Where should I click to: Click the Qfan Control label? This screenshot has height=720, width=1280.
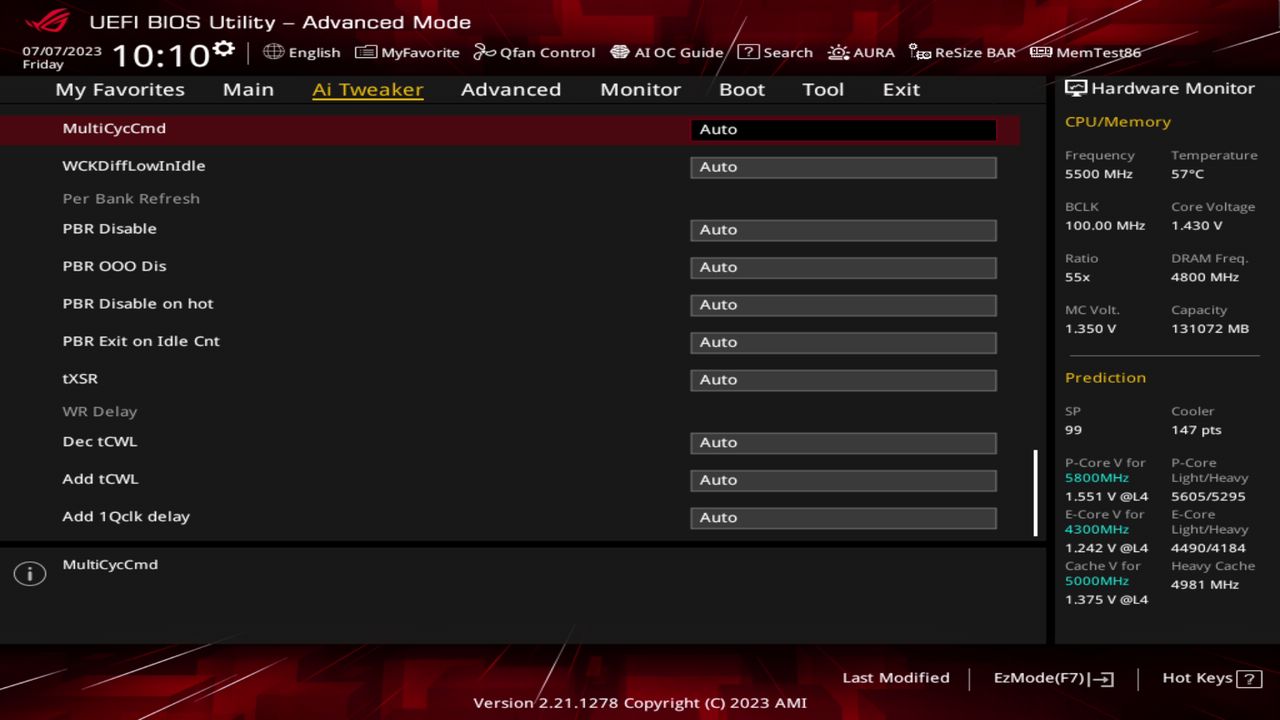point(547,53)
